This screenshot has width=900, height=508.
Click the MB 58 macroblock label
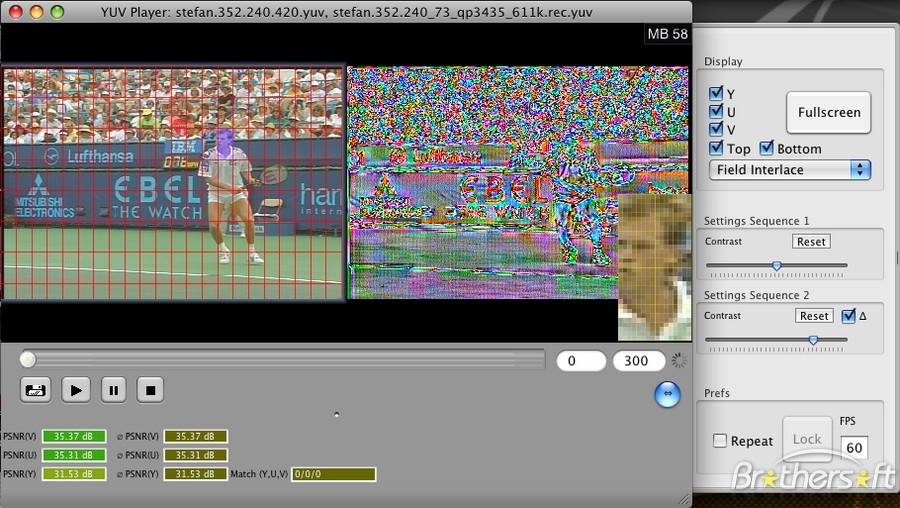click(667, 34)
